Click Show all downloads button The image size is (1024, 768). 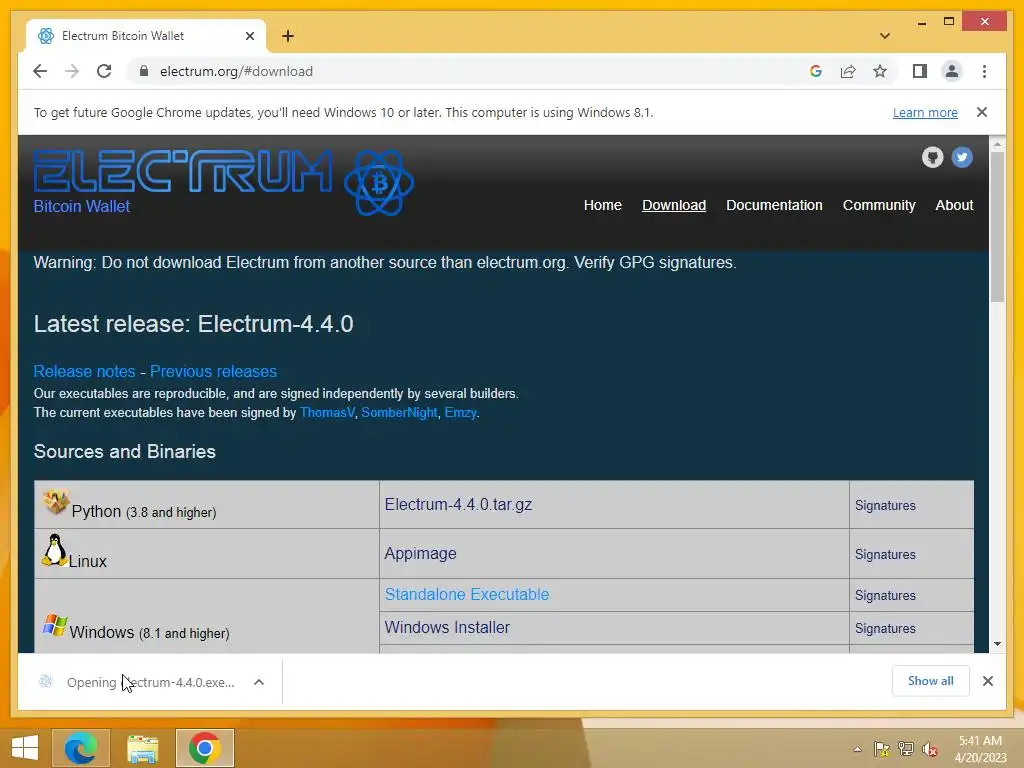click(x=930, y=680)
